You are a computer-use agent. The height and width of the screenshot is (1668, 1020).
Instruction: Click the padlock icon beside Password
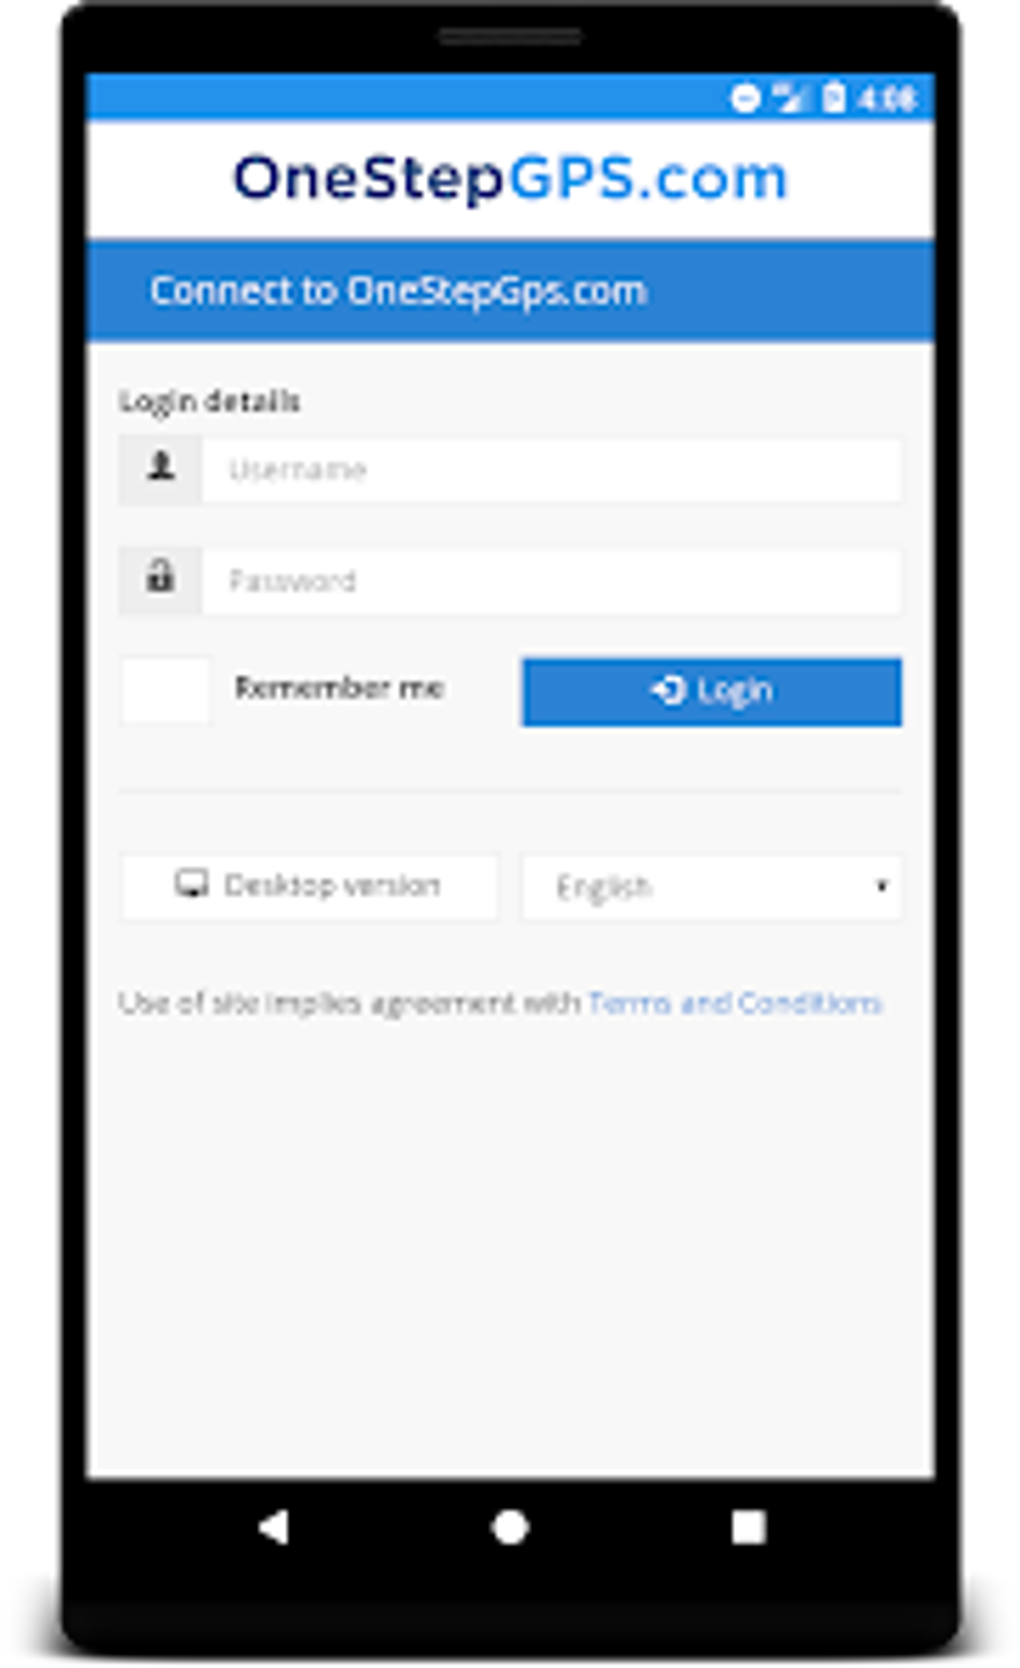click(x=160, y=577)
